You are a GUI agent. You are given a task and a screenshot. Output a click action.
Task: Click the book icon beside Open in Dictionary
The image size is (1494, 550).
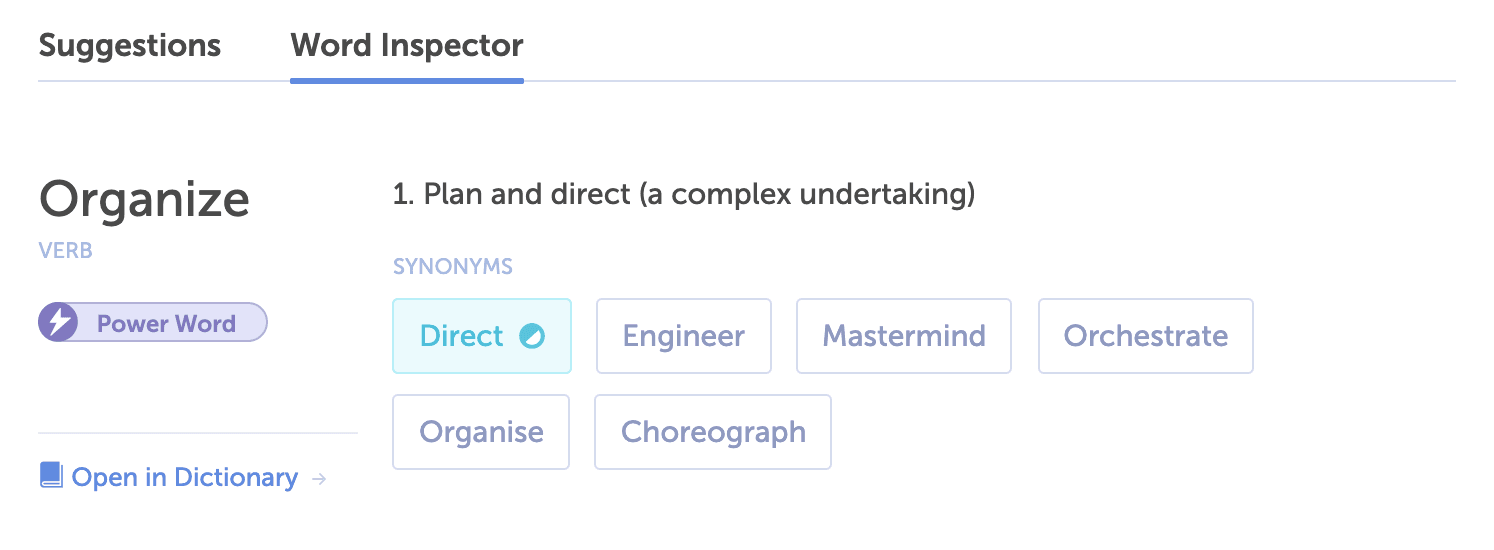click(51, 475)
